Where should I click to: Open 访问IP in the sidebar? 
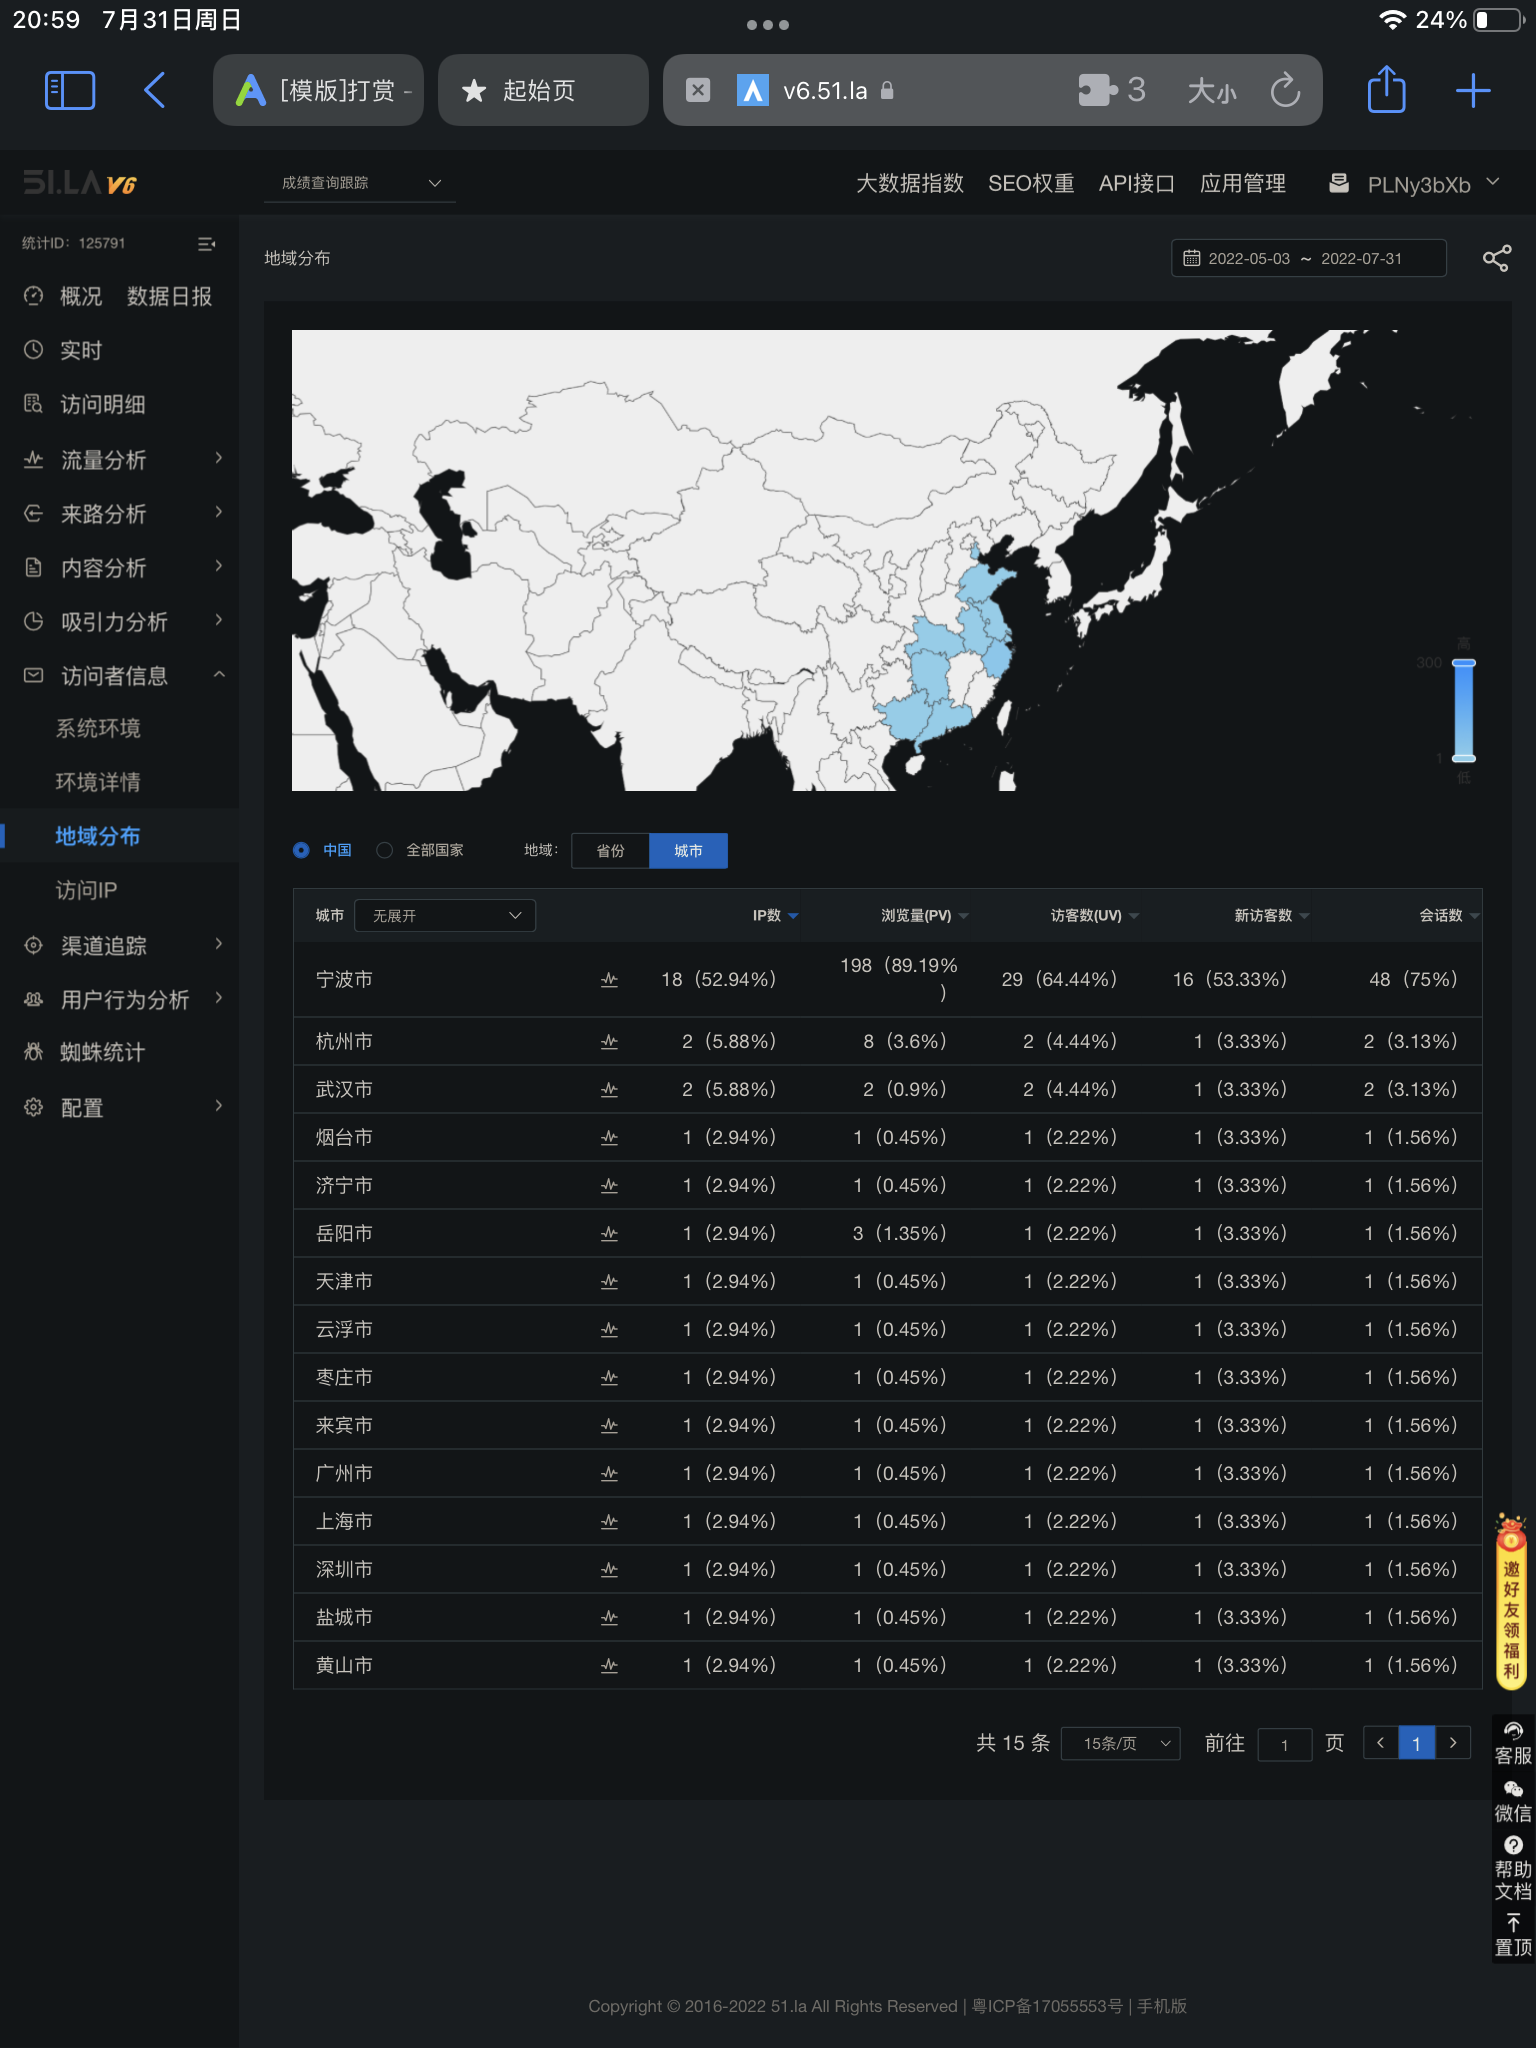click(x=86, y=890)
